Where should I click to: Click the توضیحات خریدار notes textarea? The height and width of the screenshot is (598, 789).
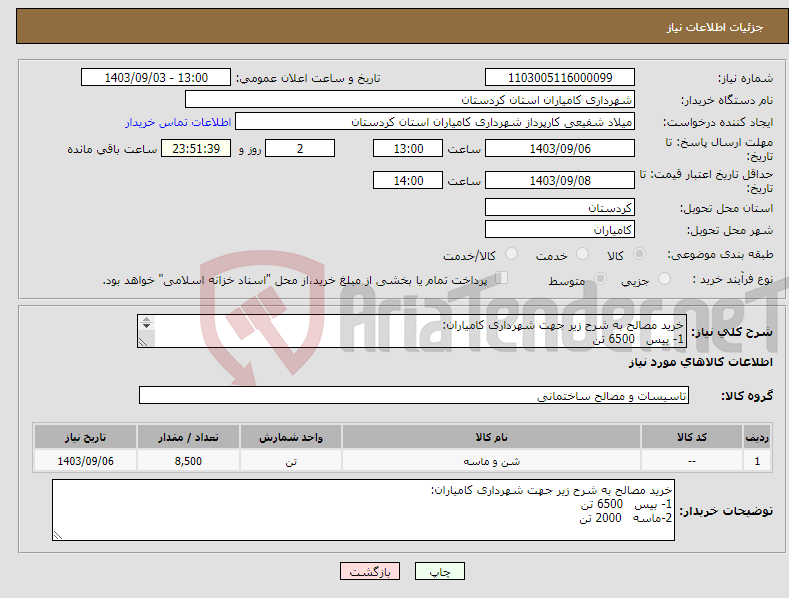point(363,510)
